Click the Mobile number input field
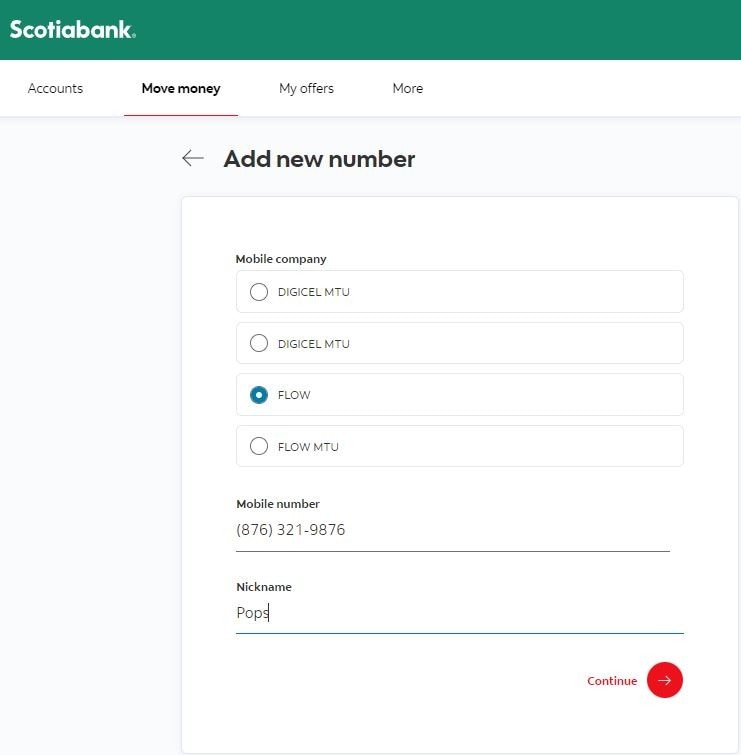Image resolution: width=741 pixels, height=755 pixels. 453,530
